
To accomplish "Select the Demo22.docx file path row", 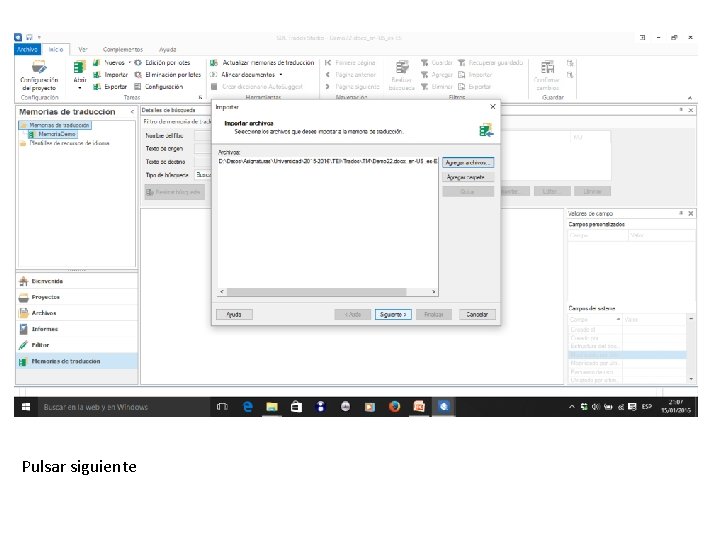I will point(327,162).
